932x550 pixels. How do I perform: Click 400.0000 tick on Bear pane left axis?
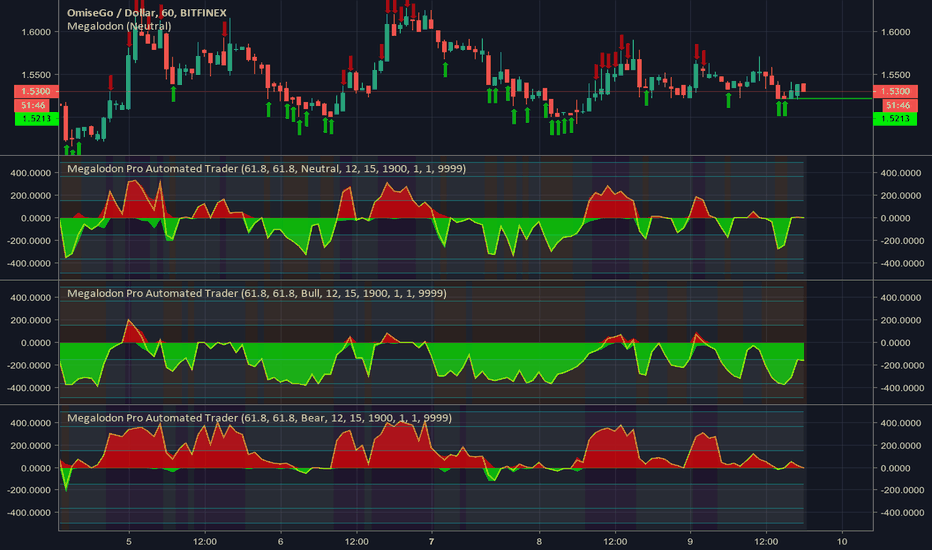(30, 423)
